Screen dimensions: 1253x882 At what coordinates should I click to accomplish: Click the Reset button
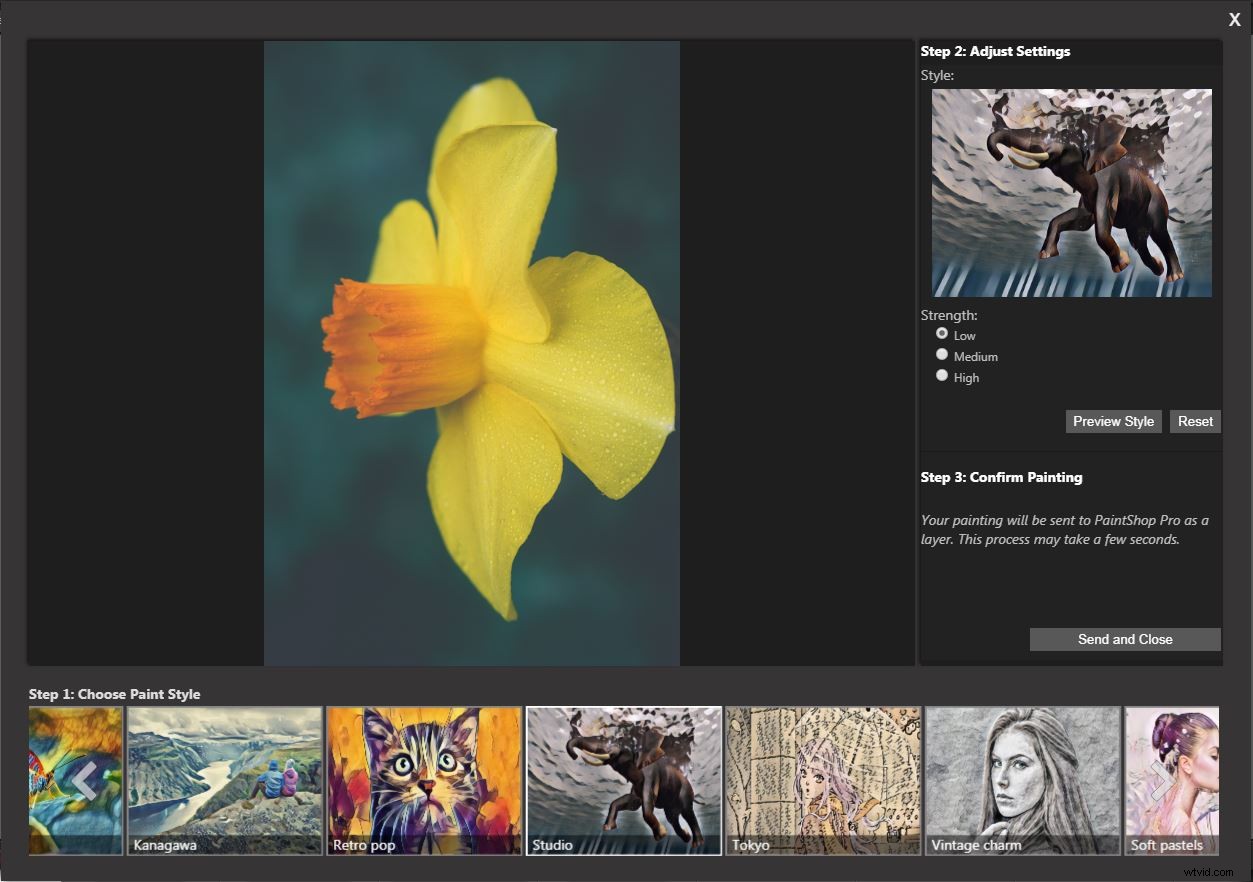click(x=1195, y=421)
